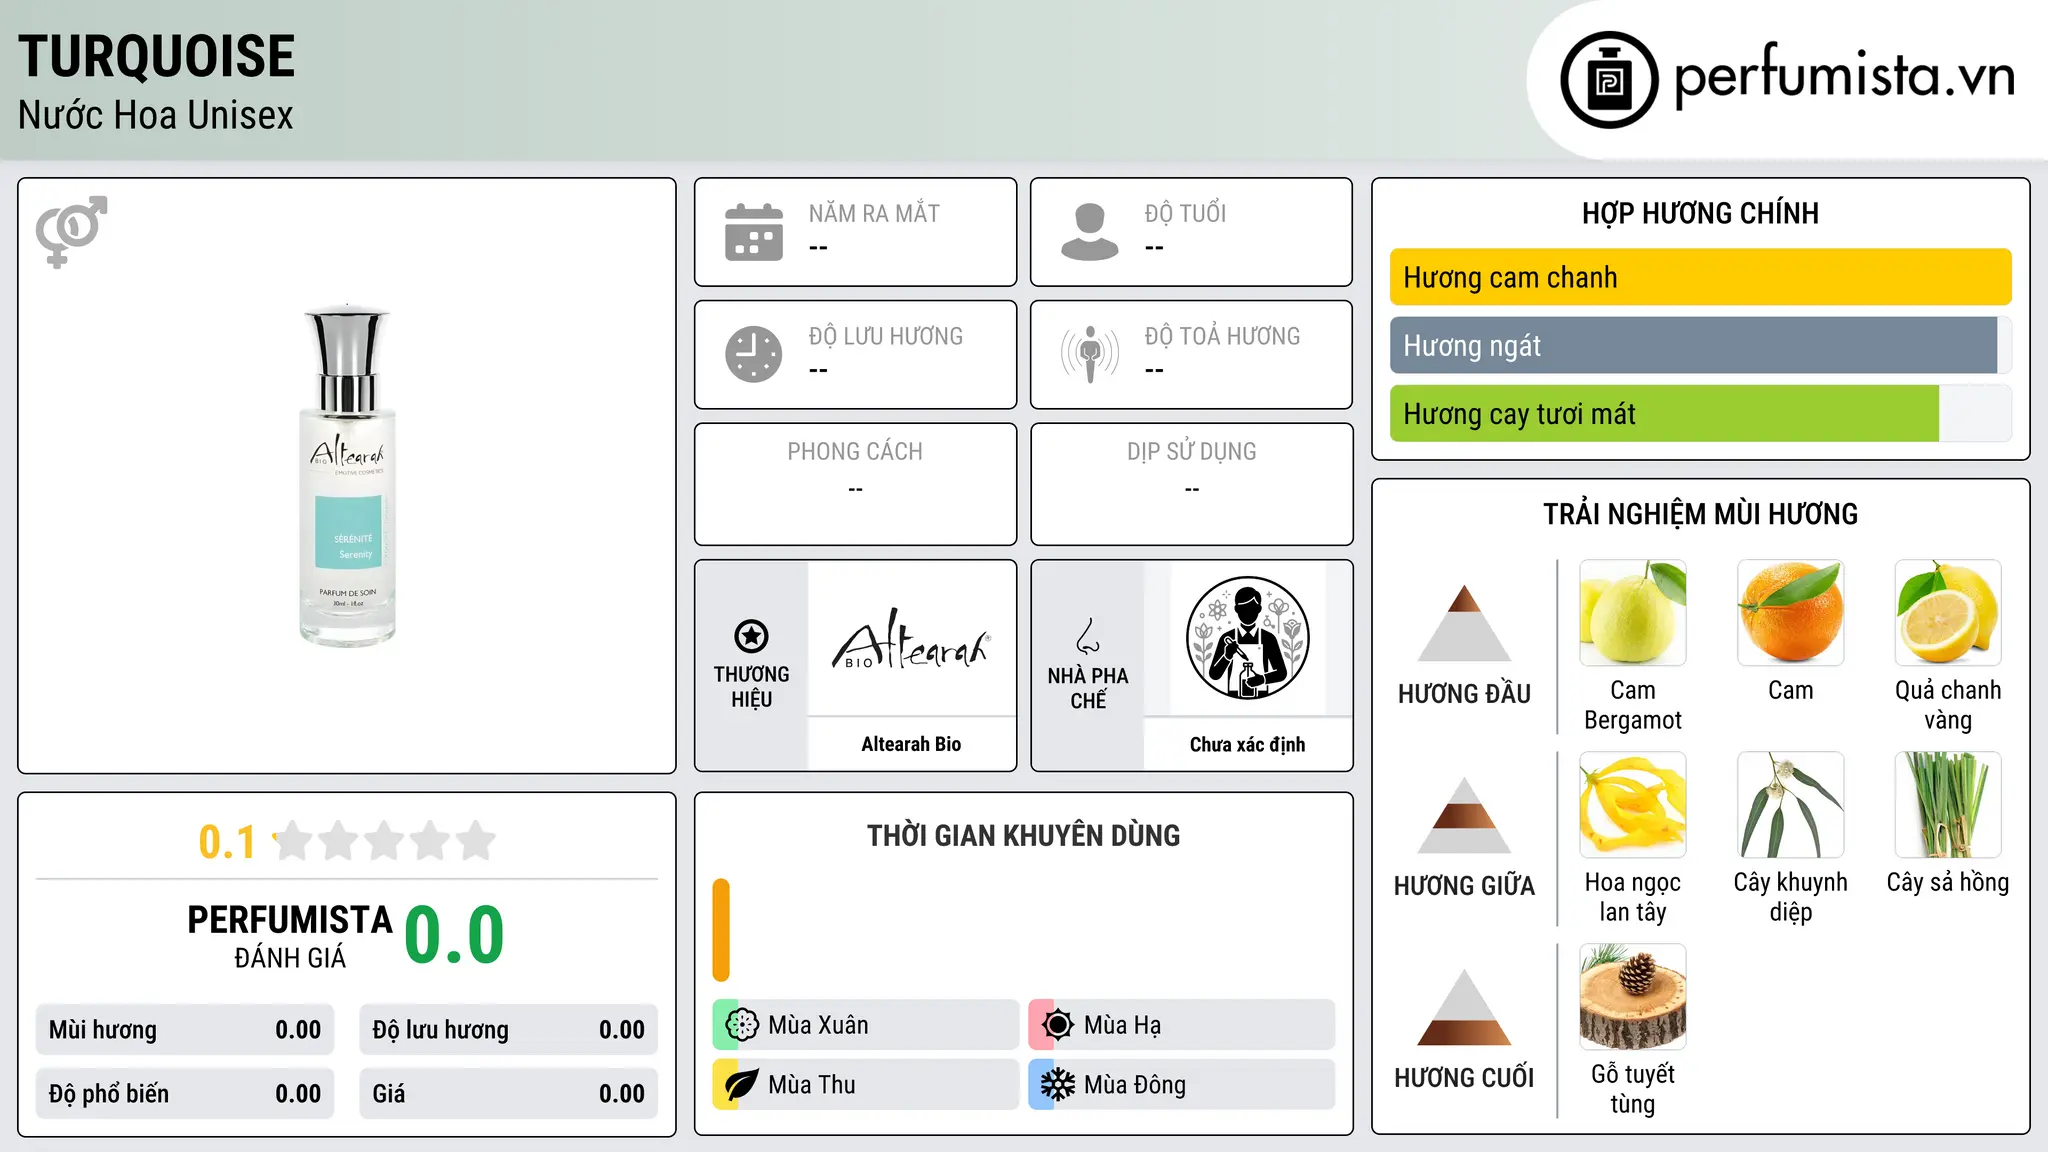The image size is (2048, 1152).
Task: Select the Mùa Hạ season bar
Action: click(x=1181, y=1025)
